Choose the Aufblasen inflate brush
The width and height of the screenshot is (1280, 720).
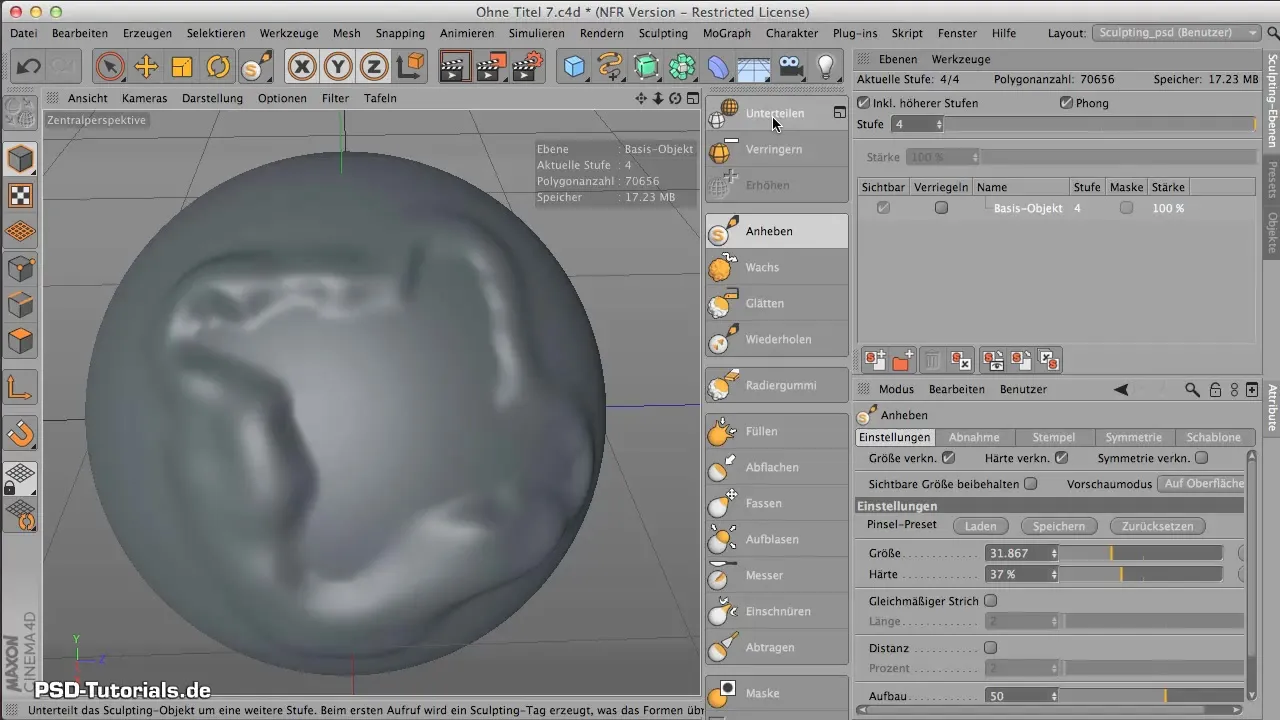pyautogui.click(x=776, y=539)
